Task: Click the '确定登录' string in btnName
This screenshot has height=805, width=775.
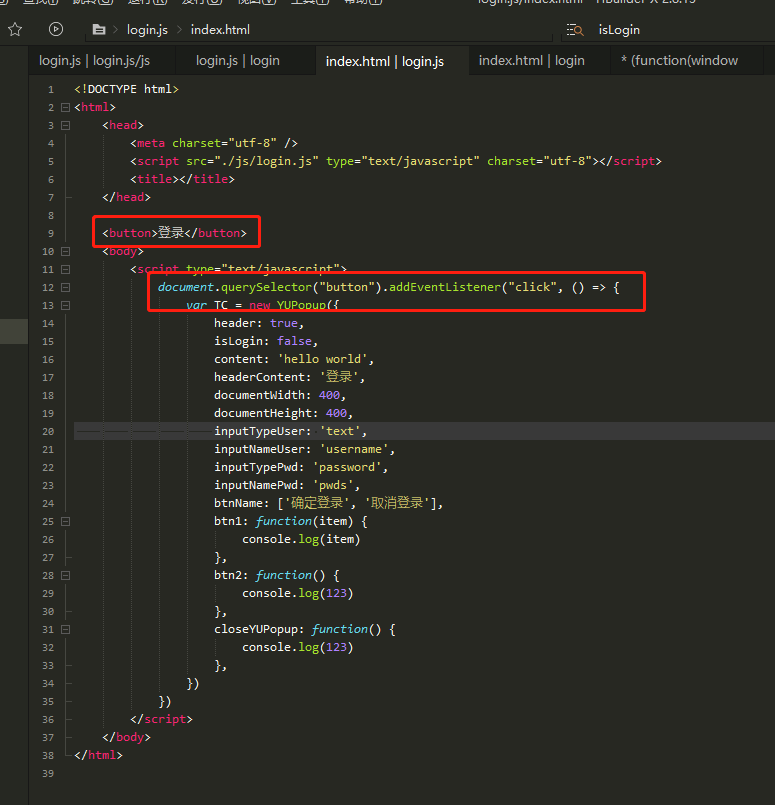Action: point(316,503)
